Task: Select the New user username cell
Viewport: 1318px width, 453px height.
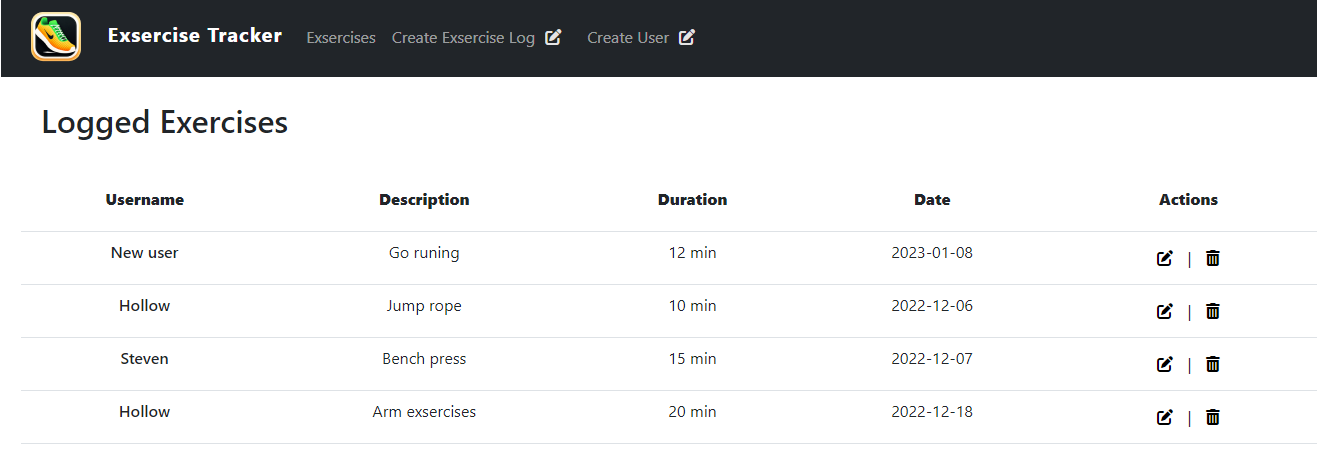Action: (145, 253)
